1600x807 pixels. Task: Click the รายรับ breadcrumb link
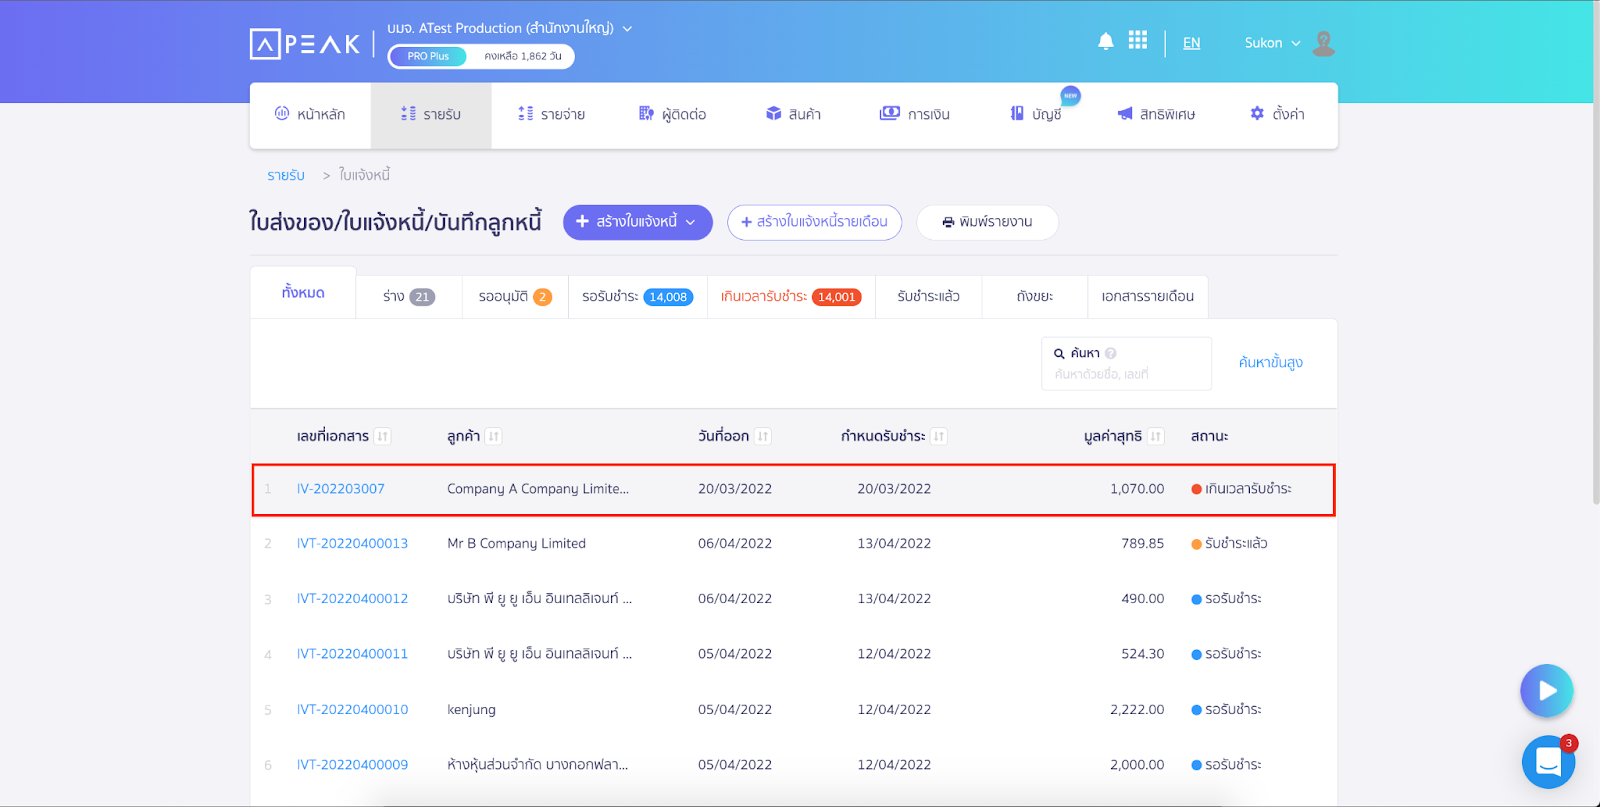coord(286,175)
